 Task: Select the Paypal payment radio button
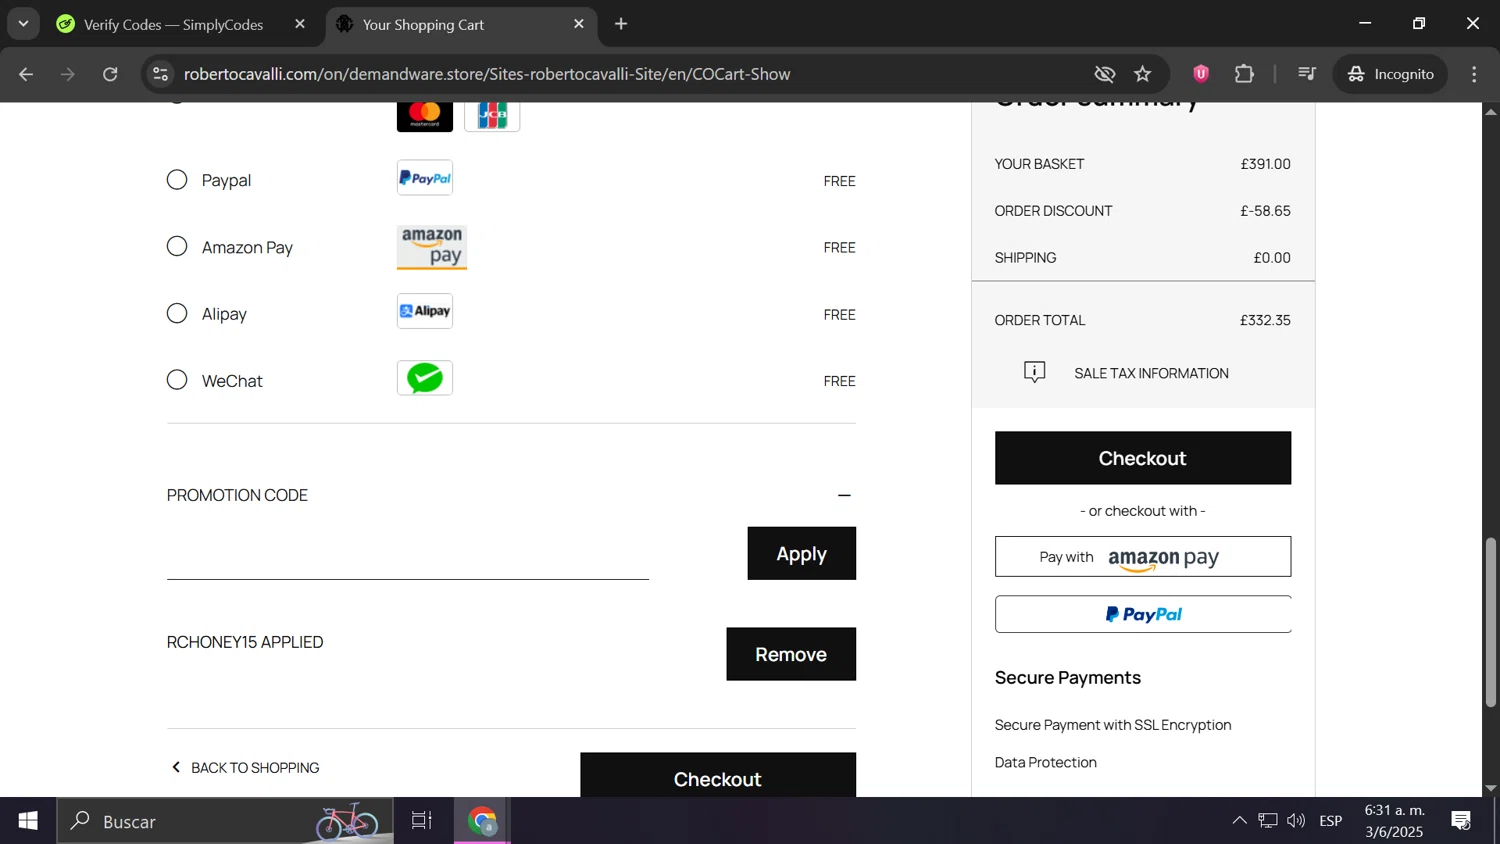177,180
